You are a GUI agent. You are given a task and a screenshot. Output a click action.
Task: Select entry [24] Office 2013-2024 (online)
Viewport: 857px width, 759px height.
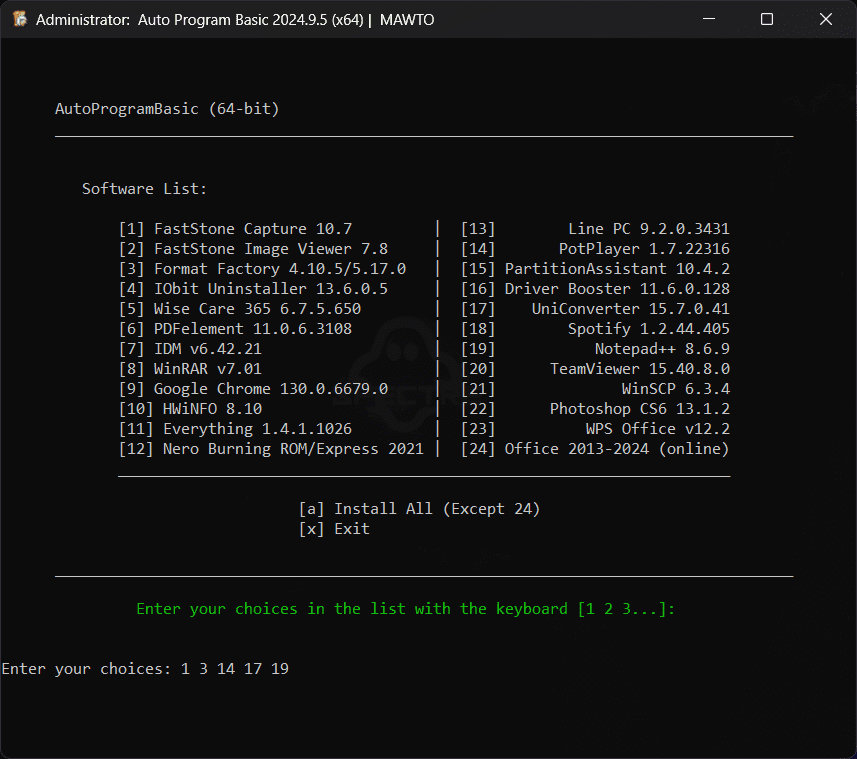595,449
